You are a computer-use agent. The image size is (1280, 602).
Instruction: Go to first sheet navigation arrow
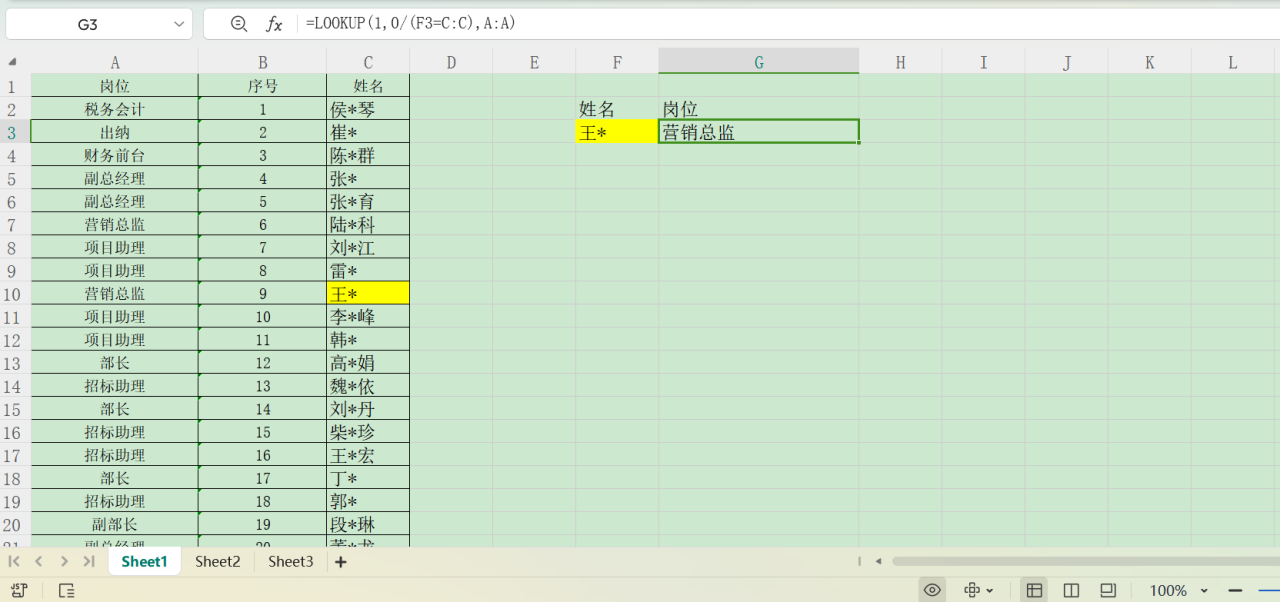tap(14, 562)
